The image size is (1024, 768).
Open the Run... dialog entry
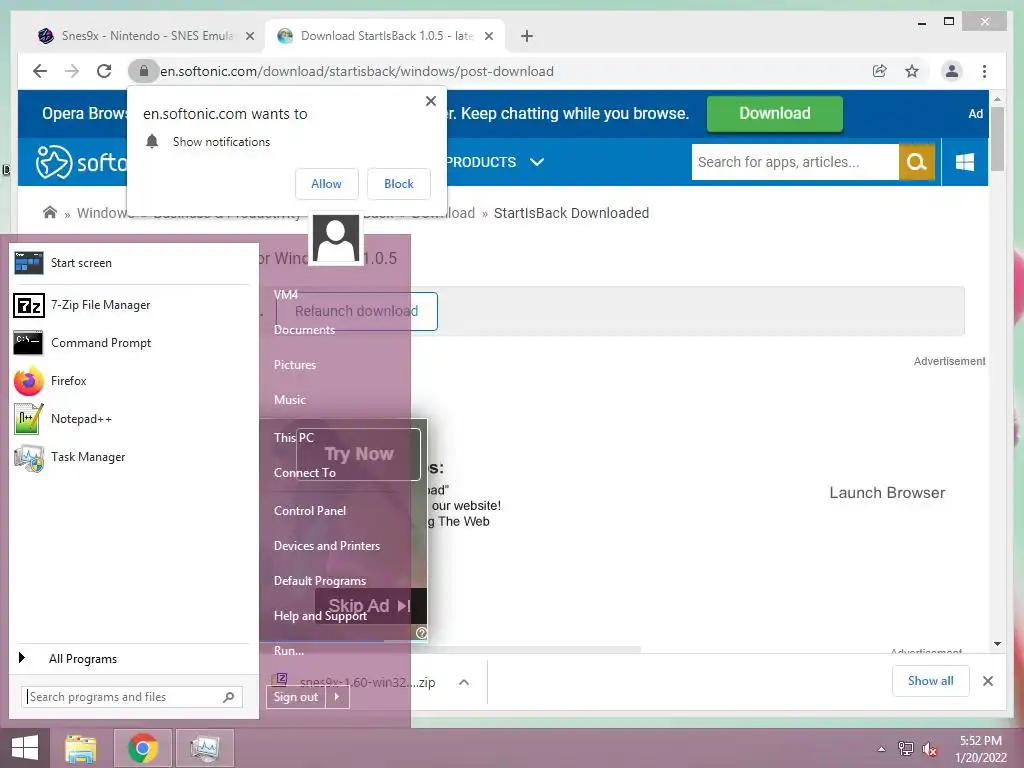pos(289,650)
